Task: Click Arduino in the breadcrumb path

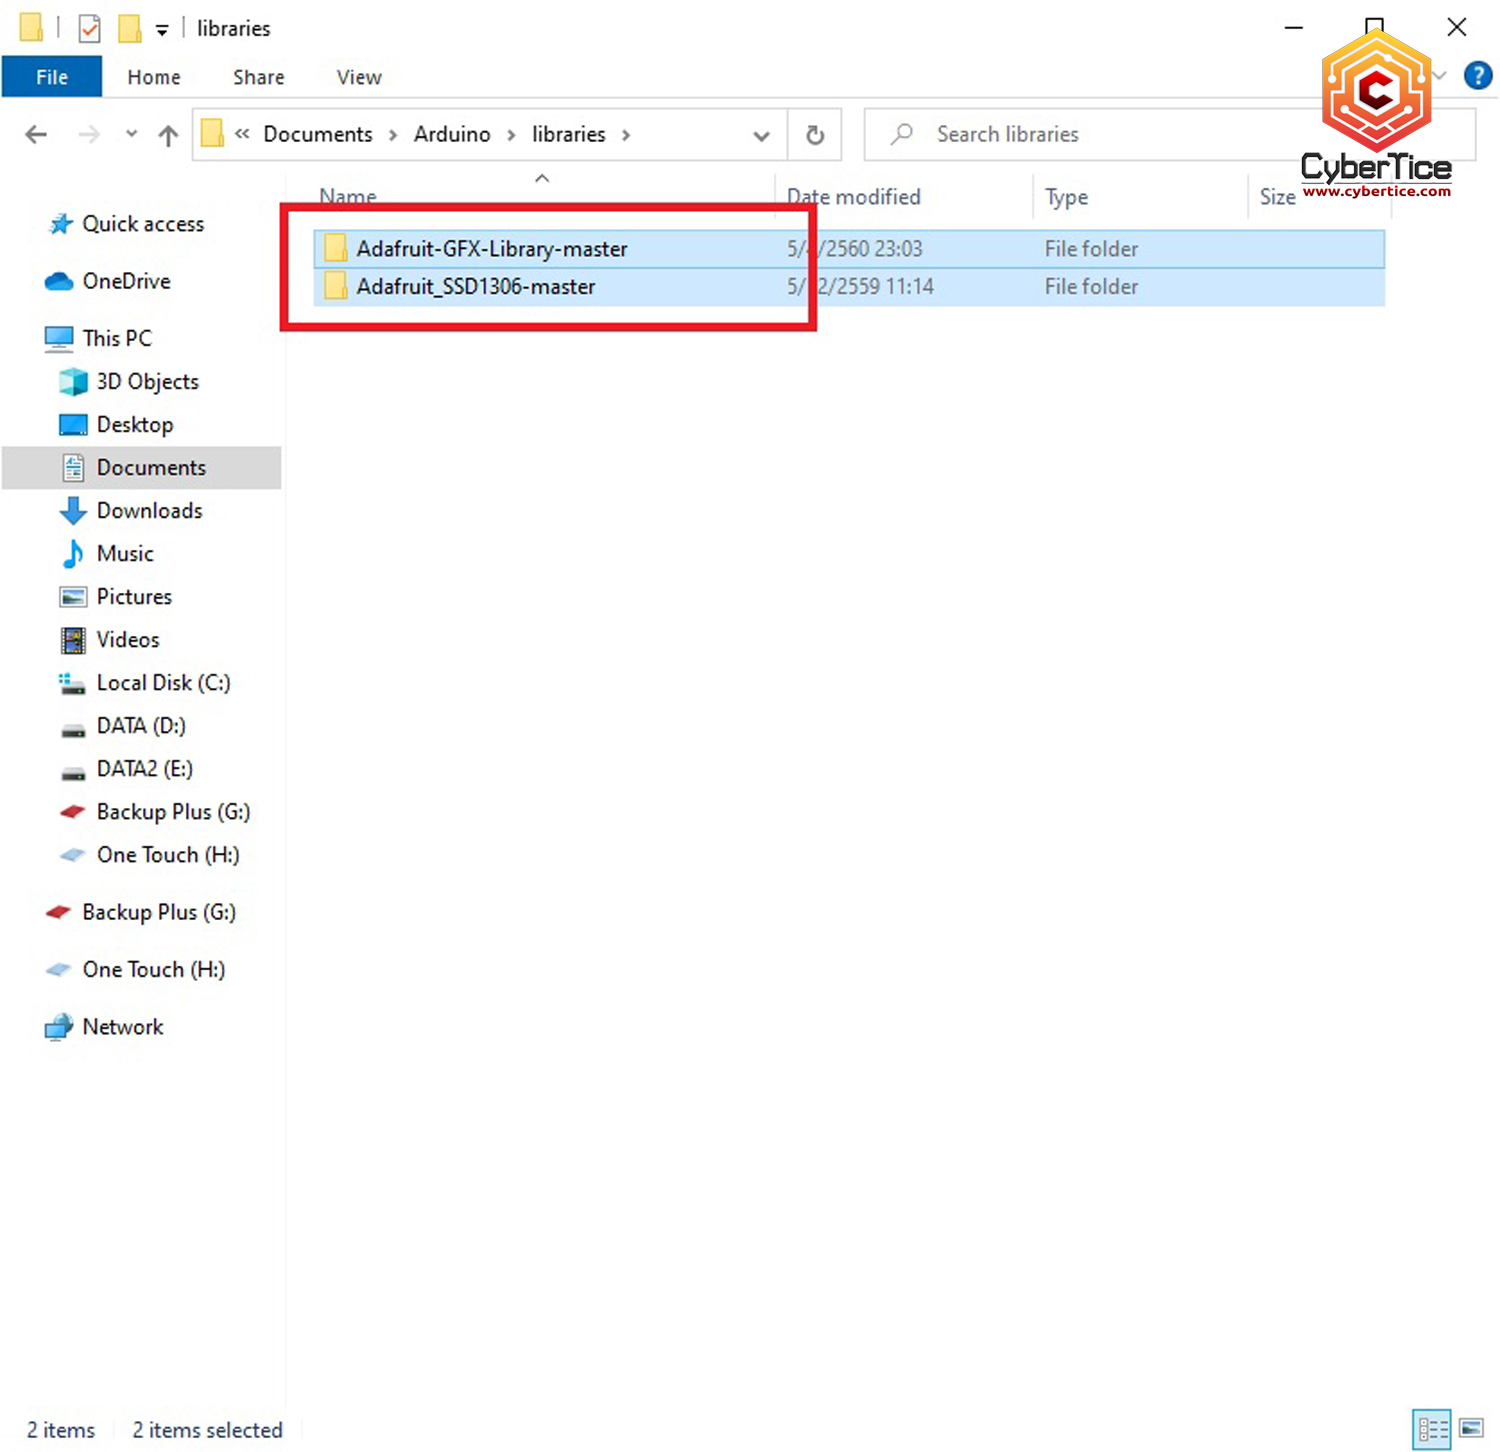Action: (x=452, y=134)
